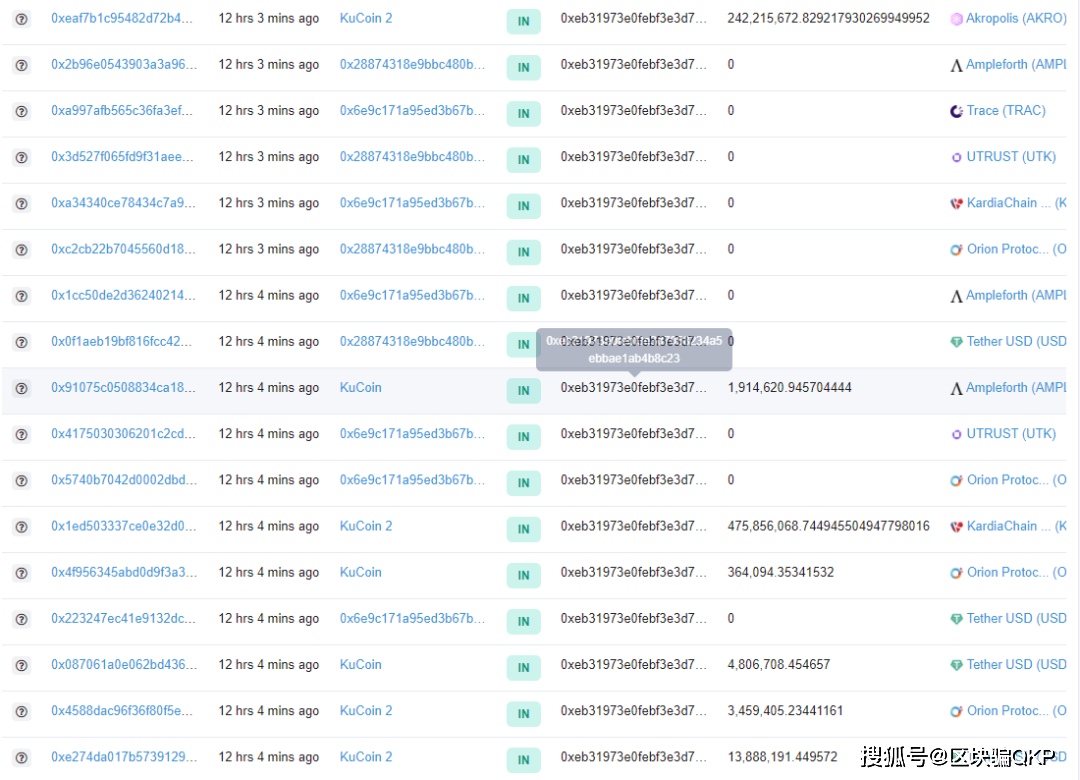Select the value 242,215,672.829217930269949952

pos(829,19)
